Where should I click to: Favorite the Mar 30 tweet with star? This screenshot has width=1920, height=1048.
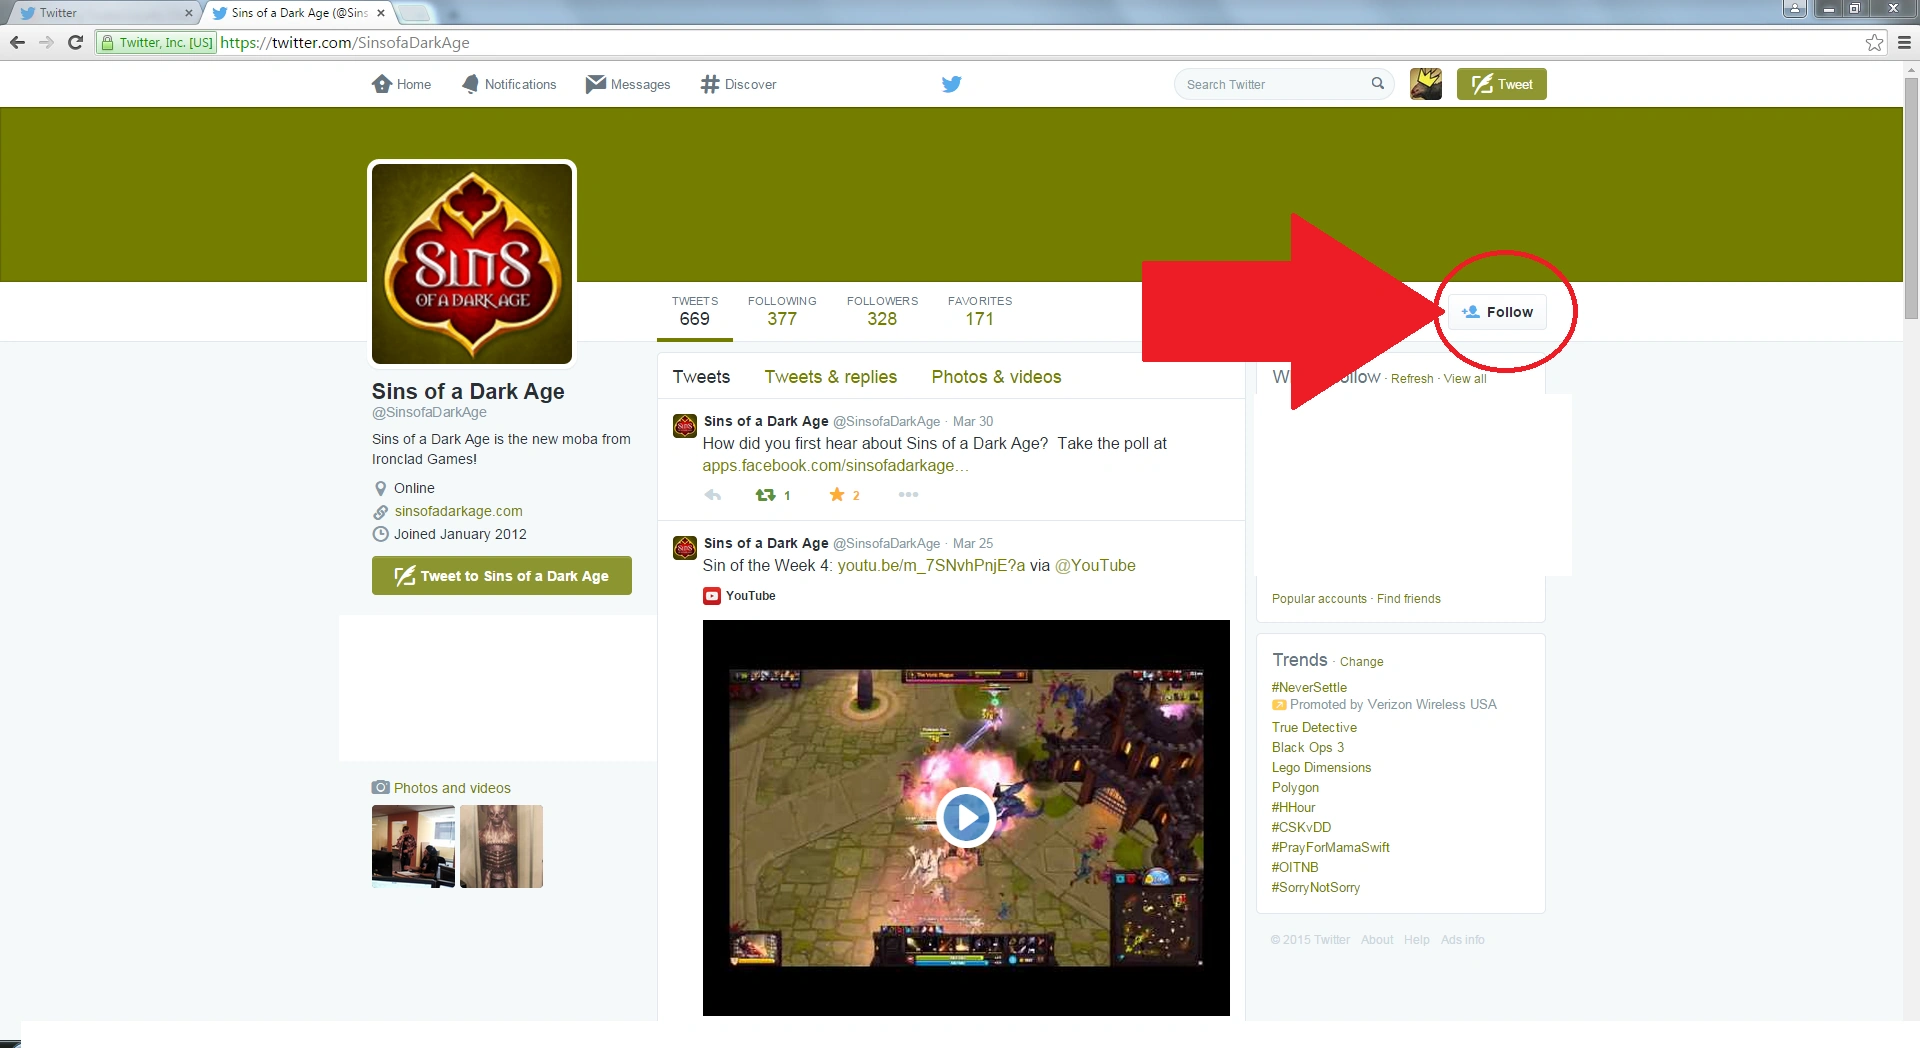837,495
